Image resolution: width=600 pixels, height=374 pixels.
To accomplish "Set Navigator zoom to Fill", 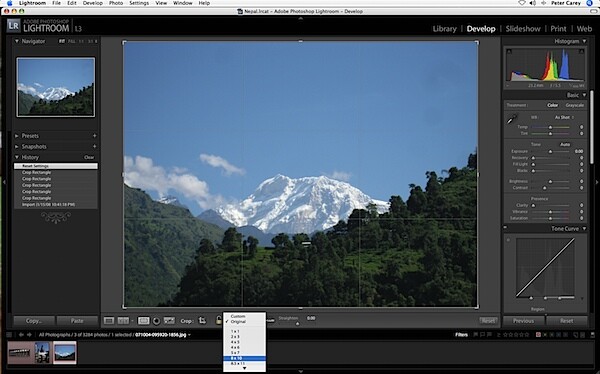I will coord(71,41).
